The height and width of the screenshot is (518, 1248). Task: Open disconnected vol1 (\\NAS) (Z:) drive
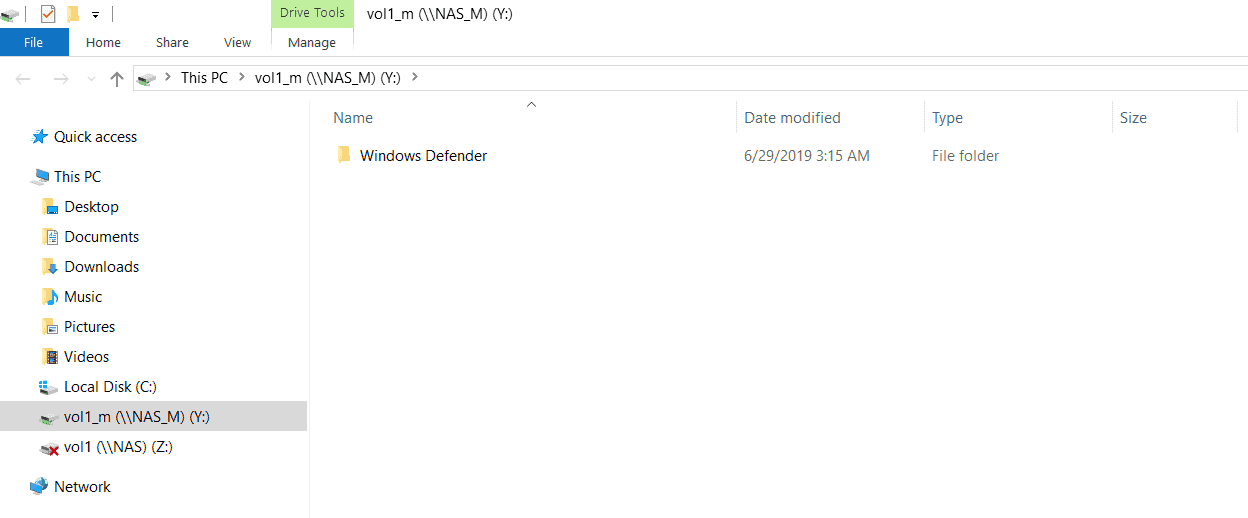pos(118,447)
